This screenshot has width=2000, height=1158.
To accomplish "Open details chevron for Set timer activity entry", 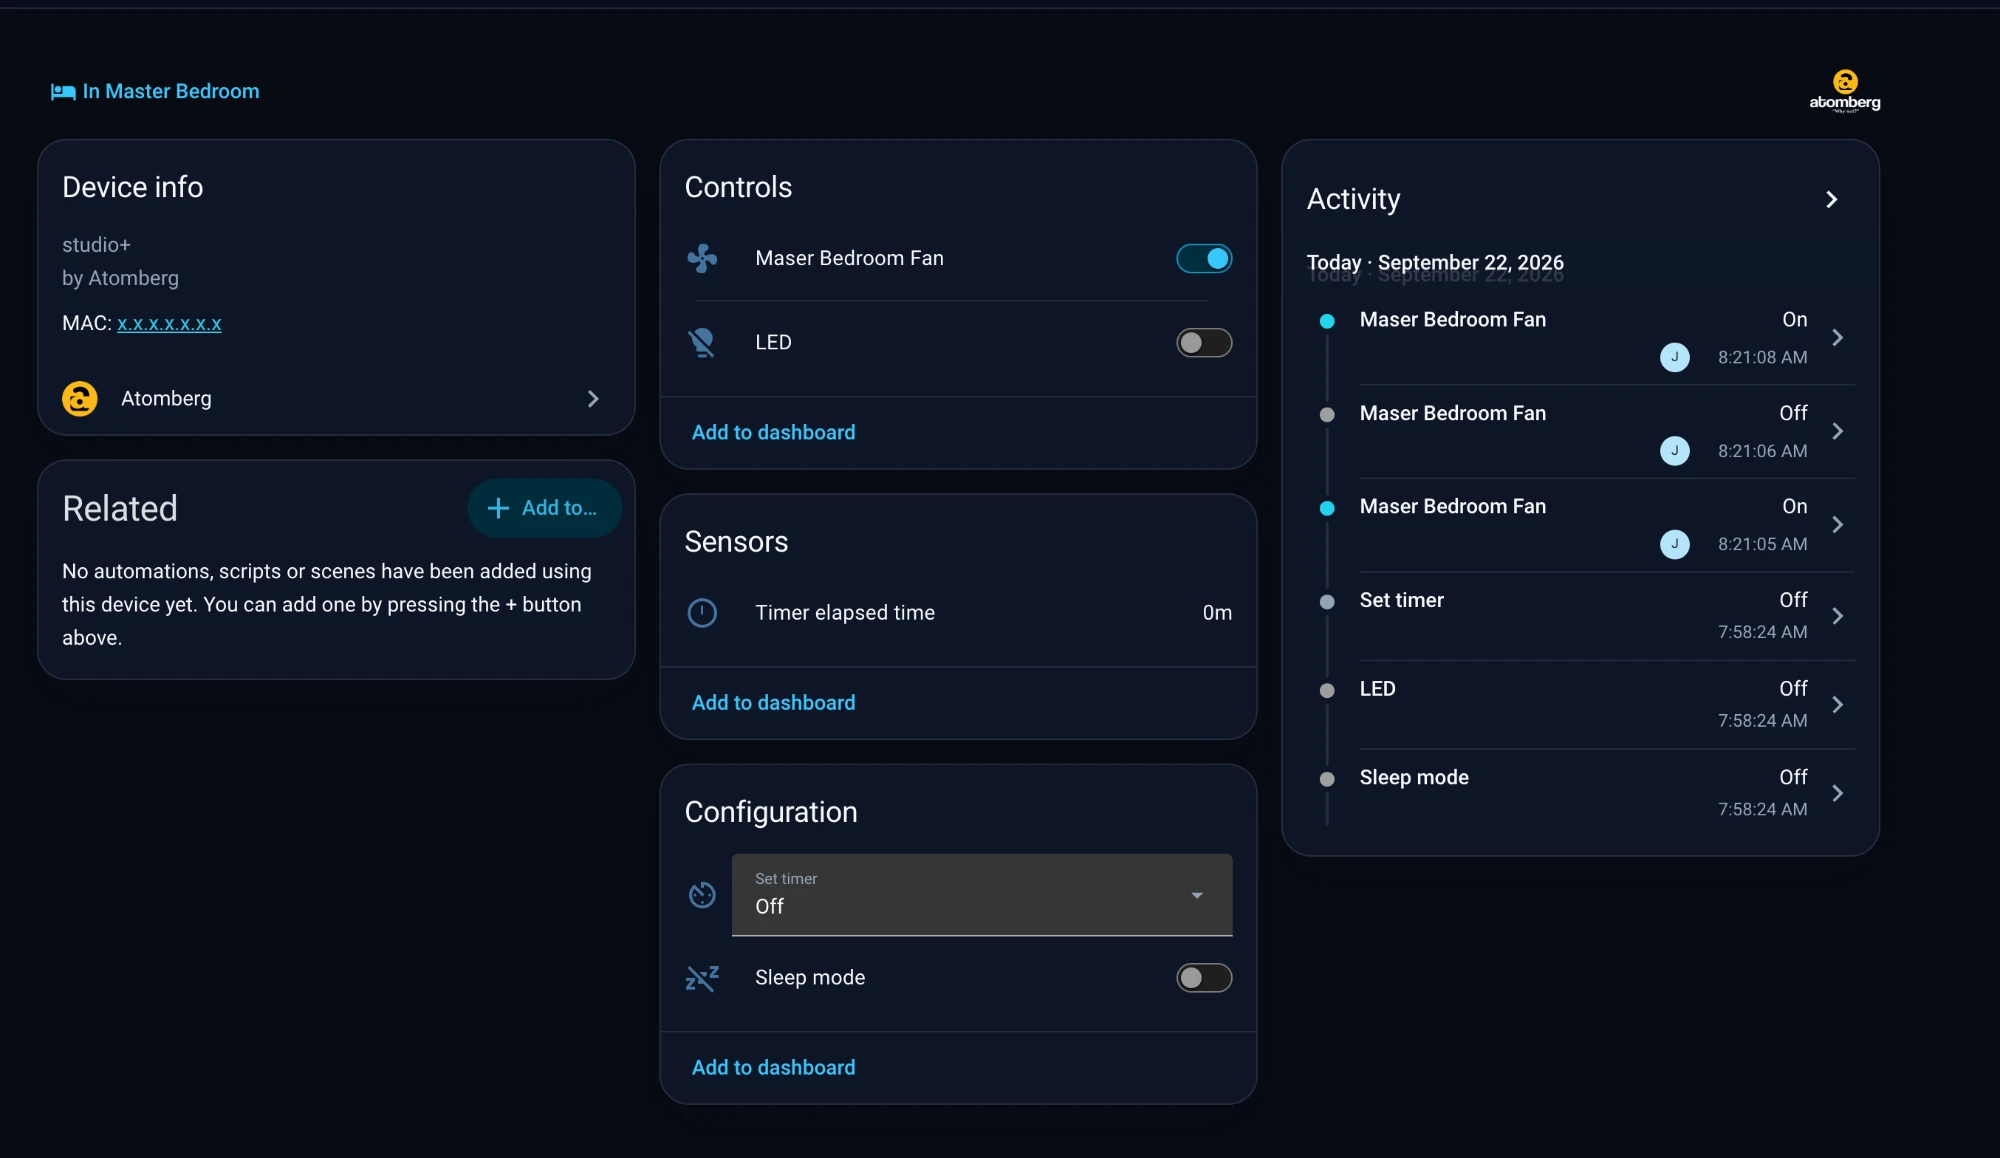I will 1837,616.
